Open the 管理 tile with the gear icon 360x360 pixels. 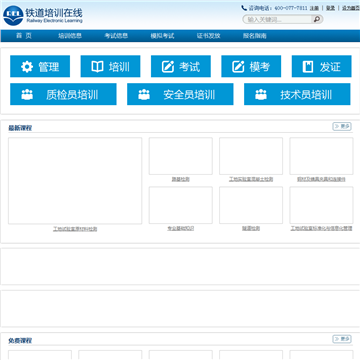40,66
